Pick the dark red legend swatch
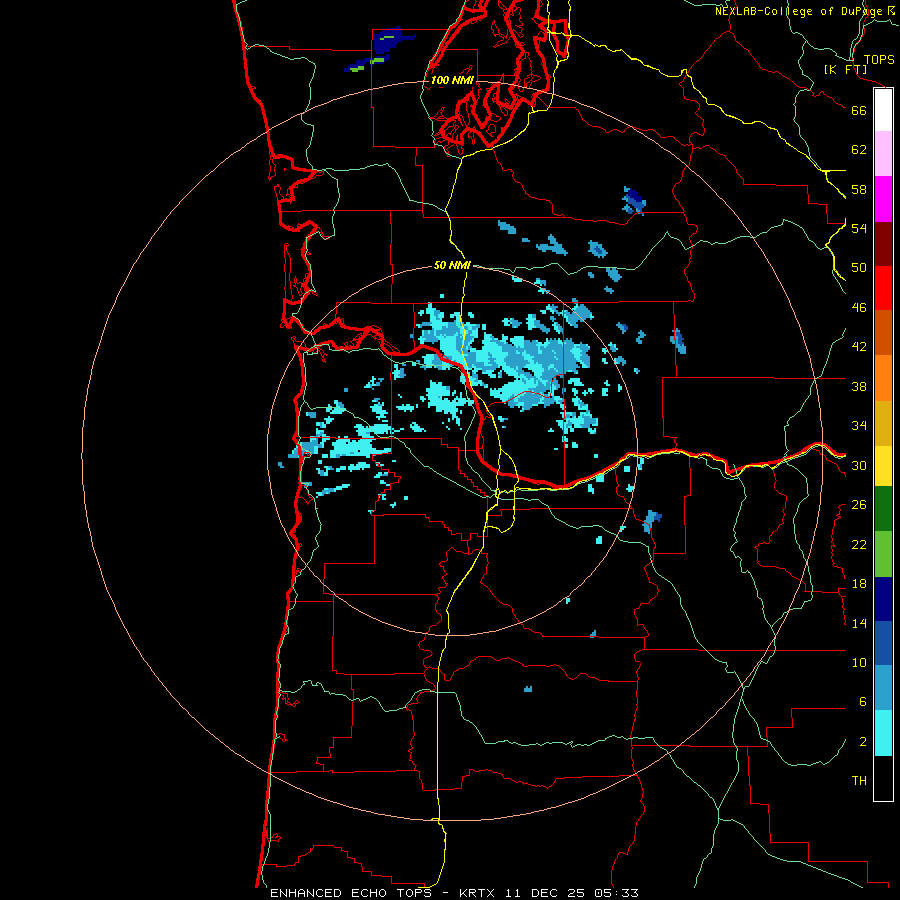Screen dimensions: 900x900 pyautogui.click(x=883, y=243)
